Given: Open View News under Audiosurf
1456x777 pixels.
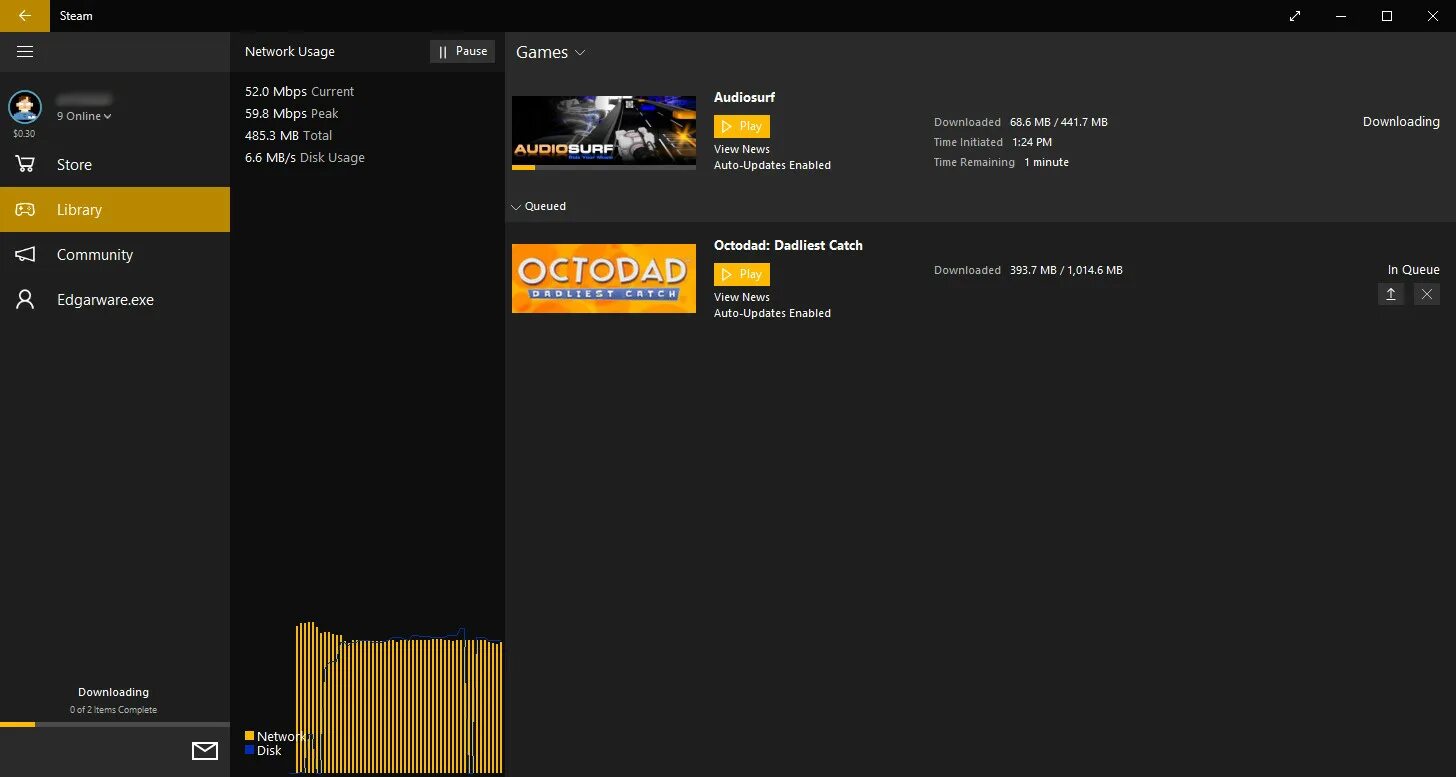Looking at the screenshot, I should [742, 150].
